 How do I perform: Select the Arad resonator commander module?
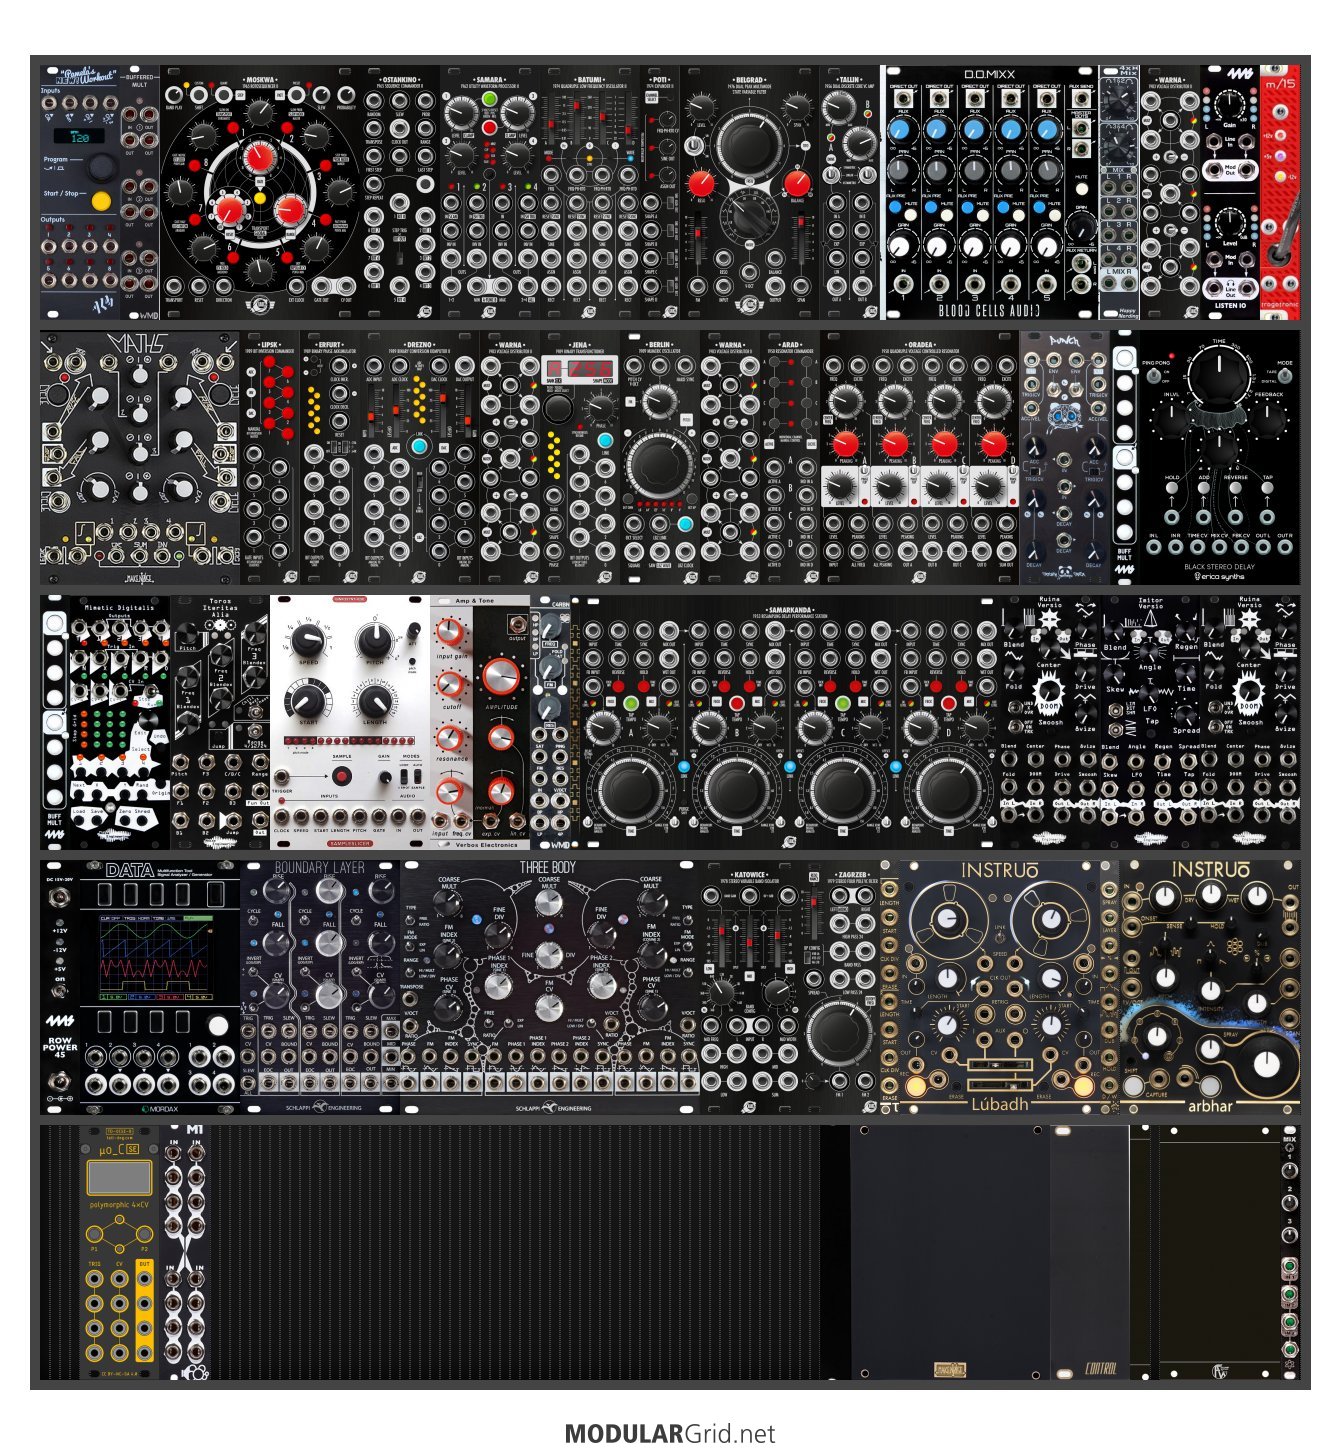tap(790, 459)
